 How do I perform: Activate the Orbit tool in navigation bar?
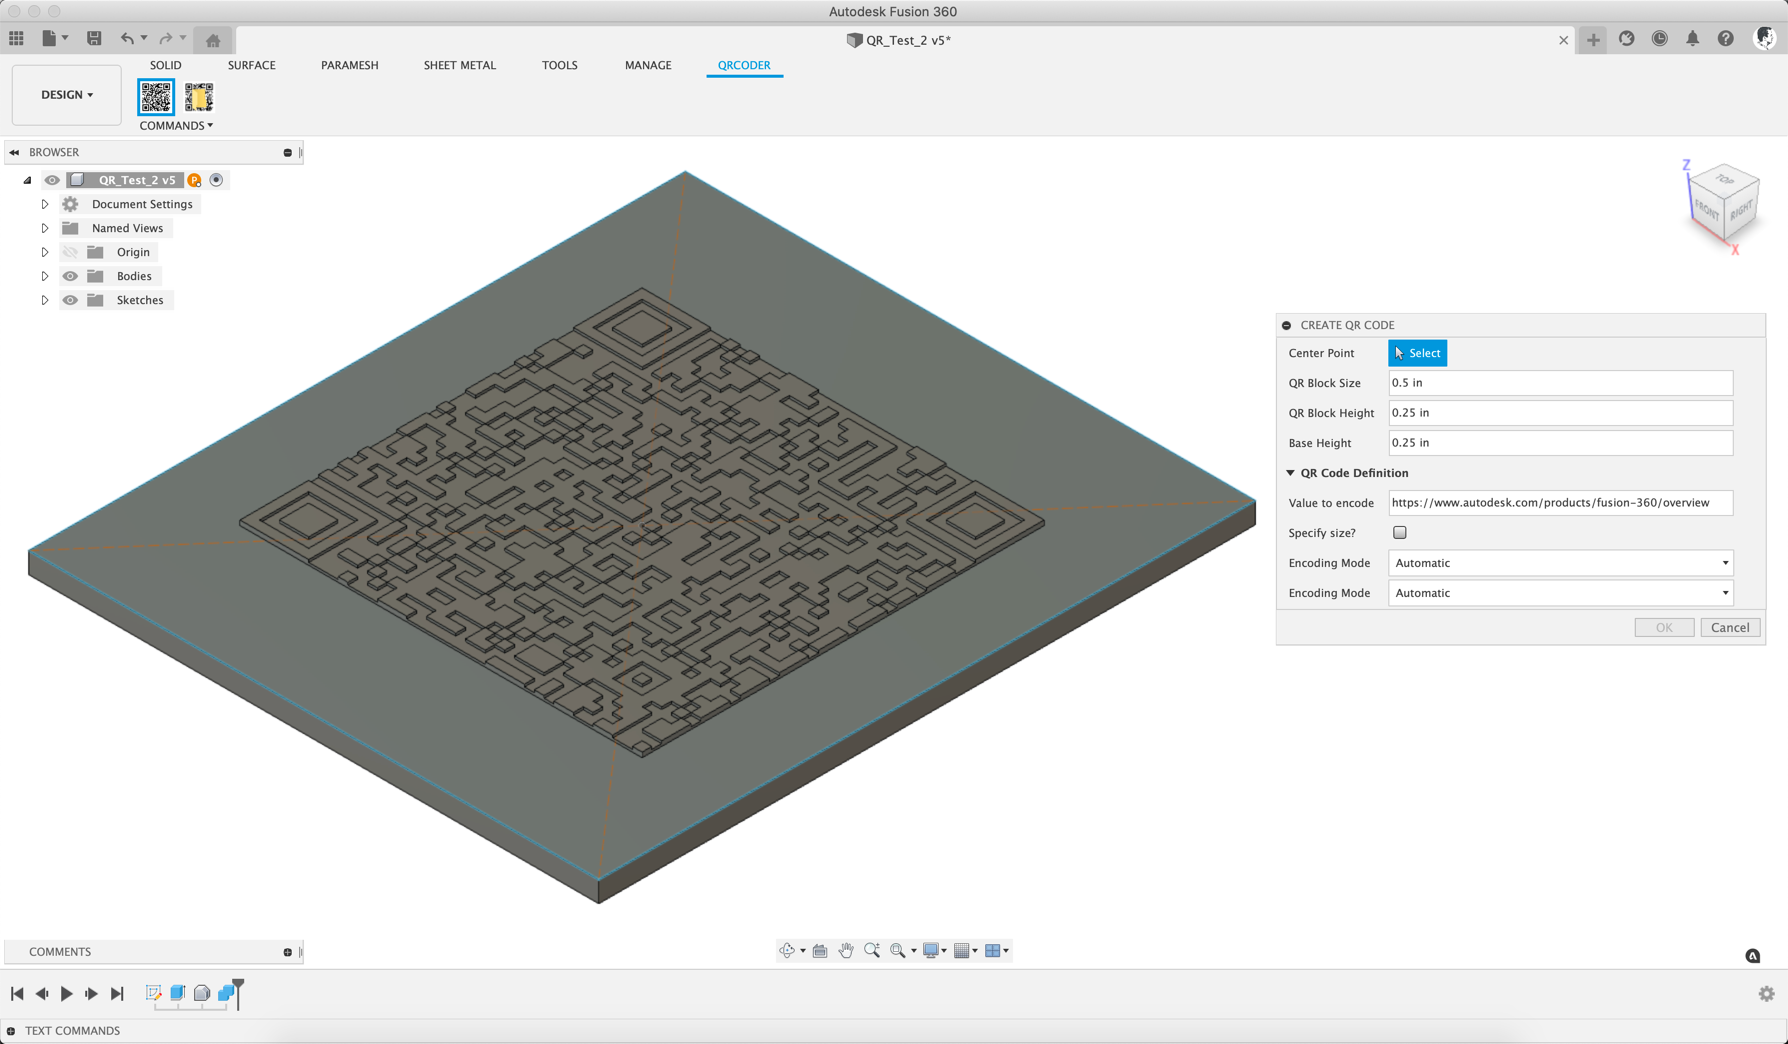(x=787, y=950)
